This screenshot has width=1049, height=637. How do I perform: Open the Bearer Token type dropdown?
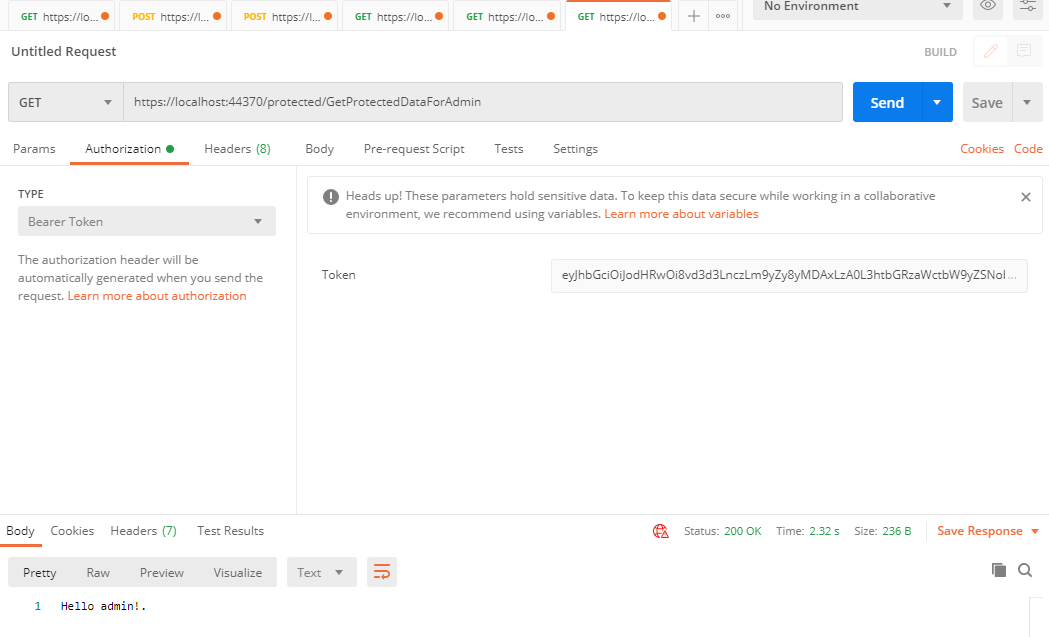146,221
